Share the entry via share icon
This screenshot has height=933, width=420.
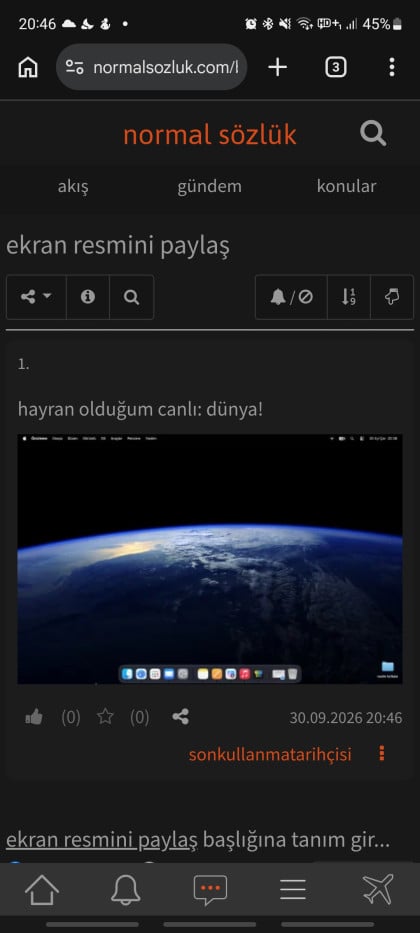pos(180,717)
